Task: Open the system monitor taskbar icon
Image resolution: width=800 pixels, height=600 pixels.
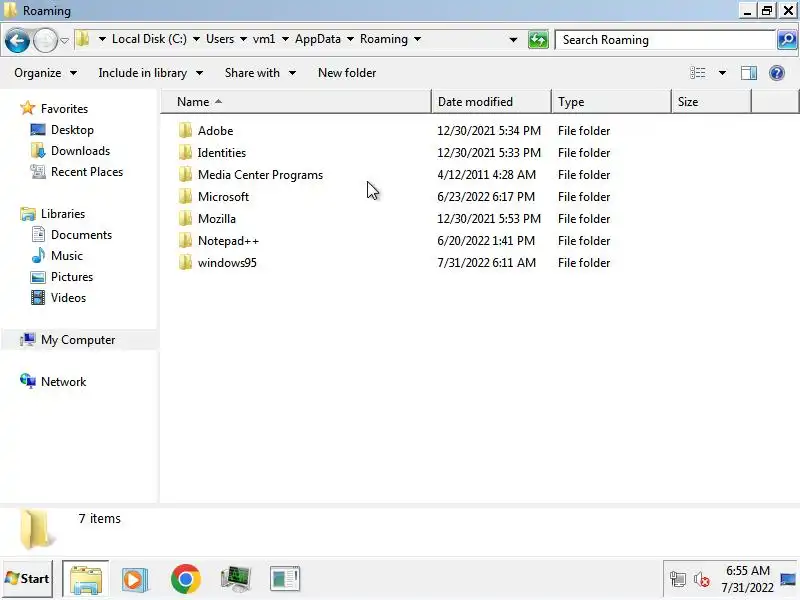Action: (236, 579)
